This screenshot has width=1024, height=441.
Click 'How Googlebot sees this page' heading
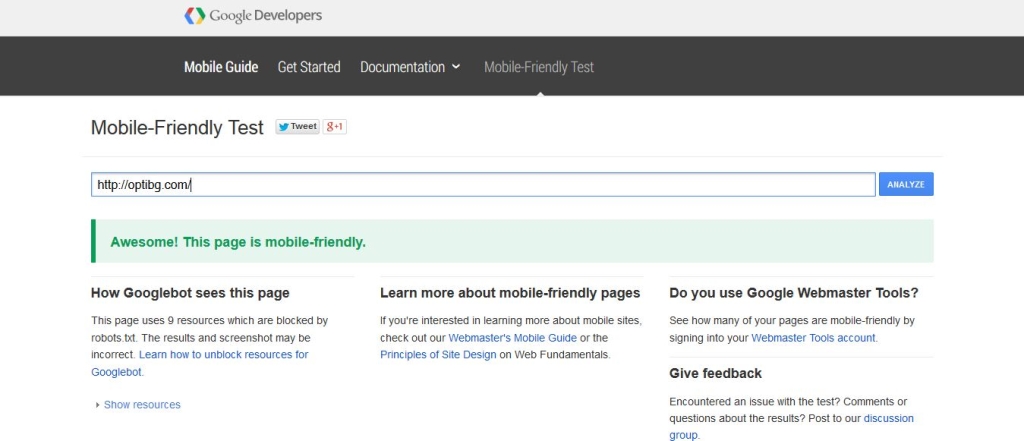[190, 293]
